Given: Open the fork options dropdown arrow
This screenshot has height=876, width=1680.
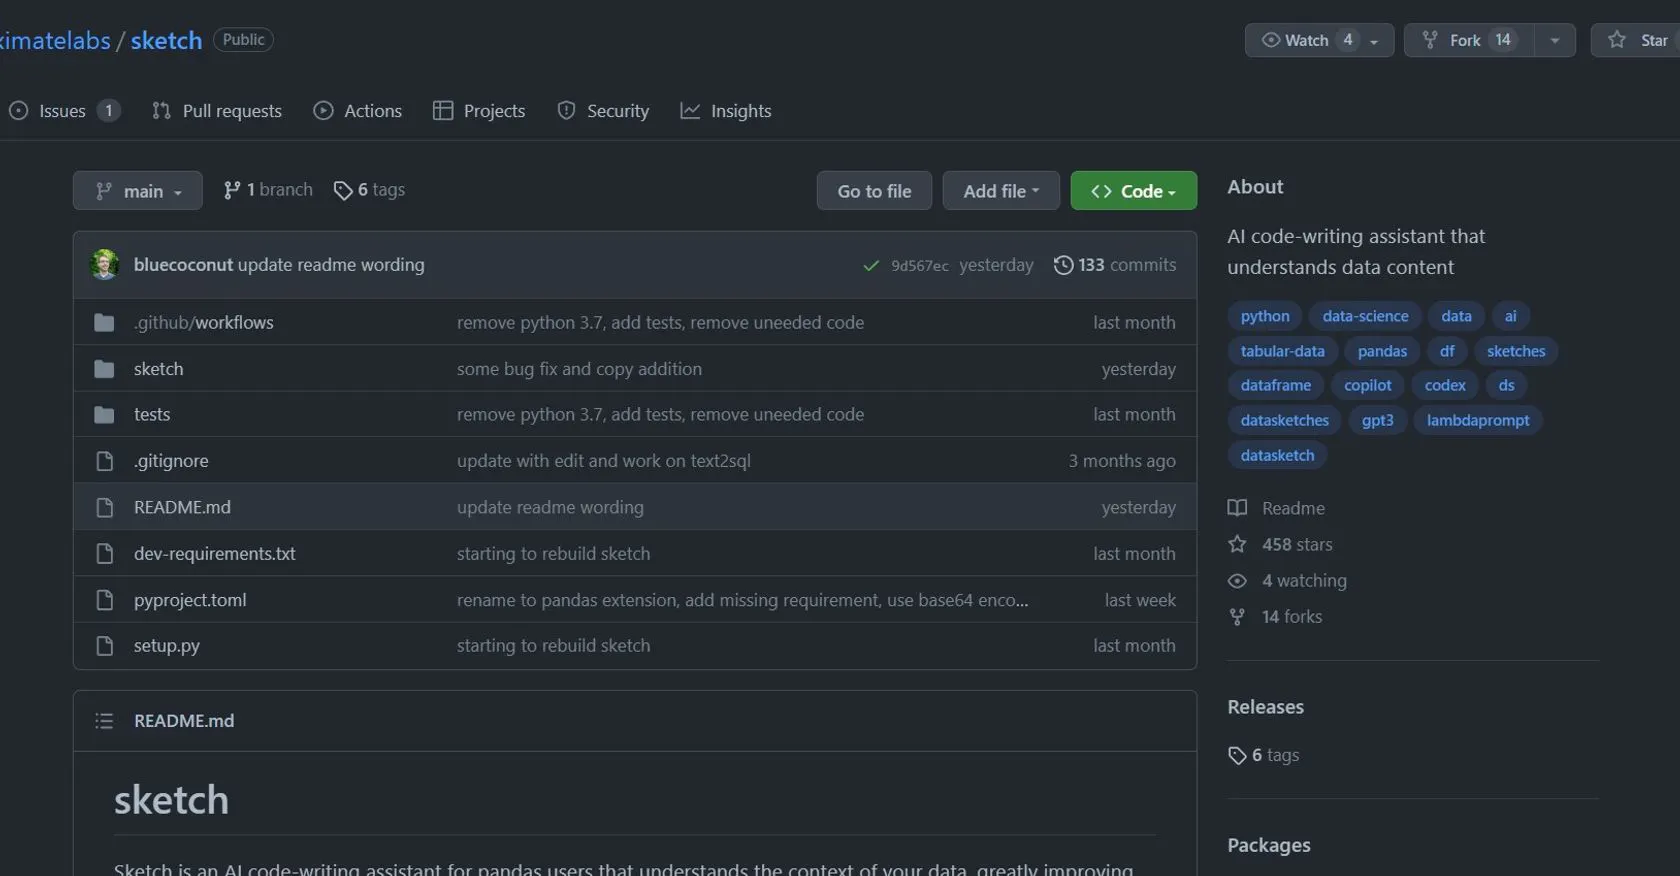Looking at the screenshot, I should point(1555,40).
